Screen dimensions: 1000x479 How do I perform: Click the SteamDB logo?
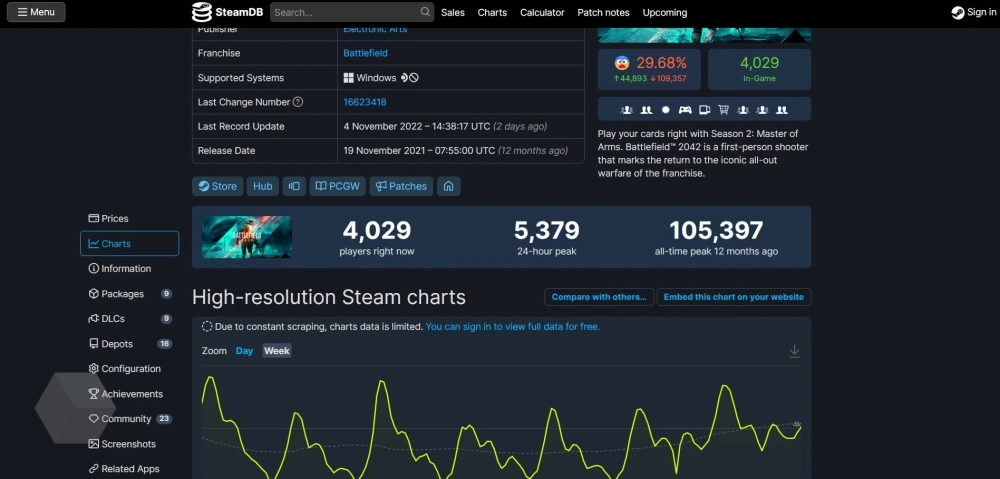228,12
